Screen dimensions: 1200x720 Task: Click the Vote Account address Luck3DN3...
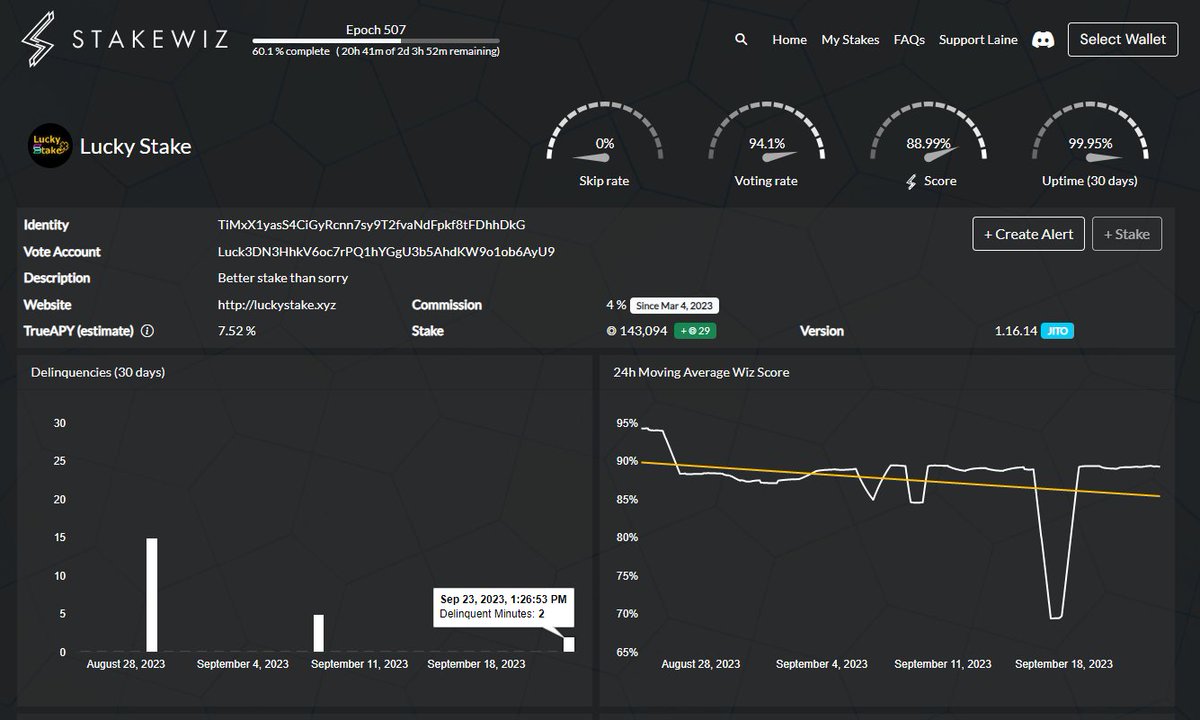tap(386, 252)
